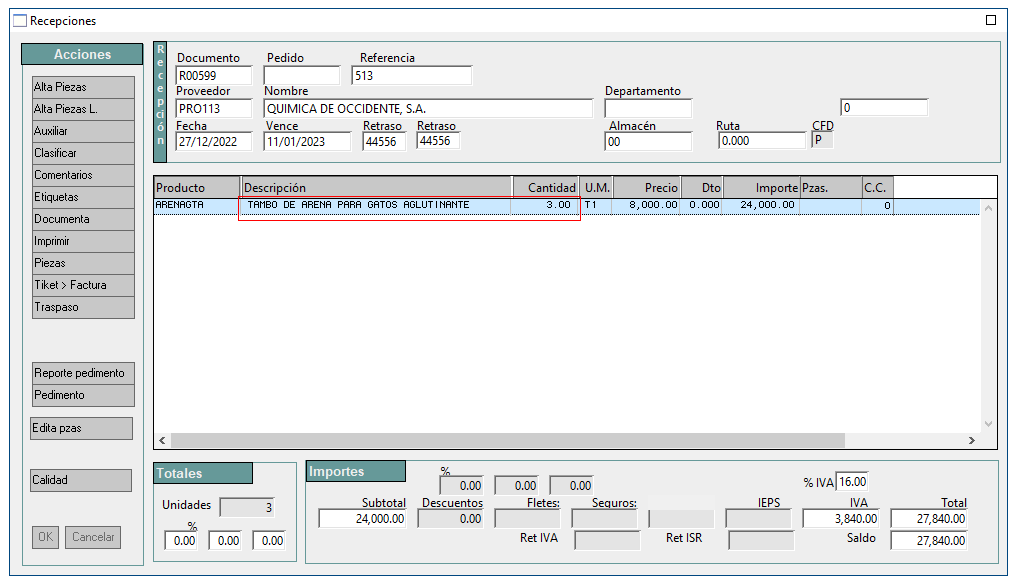Click the Descuentos amount field
Image resolution: width=1015 pixels, height=584 pixels.
[451, 519]
